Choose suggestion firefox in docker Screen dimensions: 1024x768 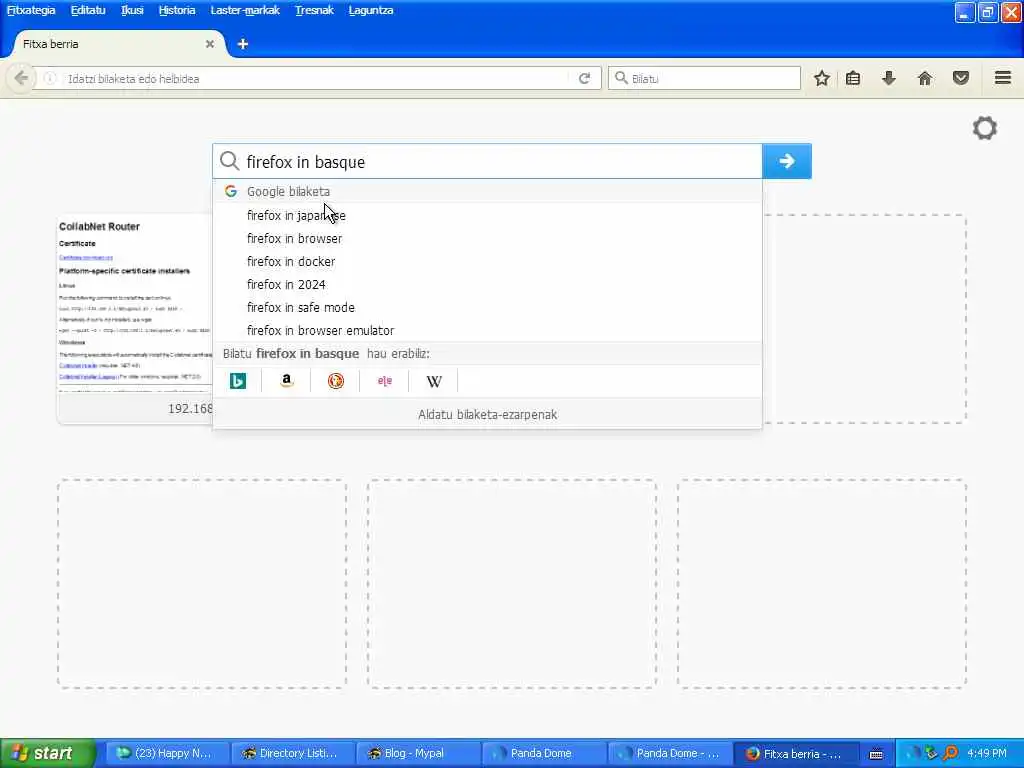[x=487, y=261]
